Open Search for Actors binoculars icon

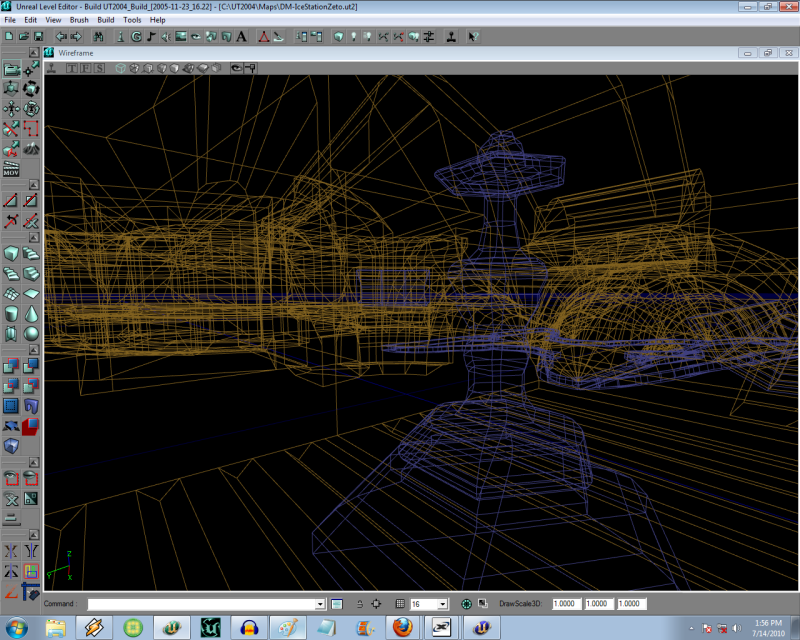tap(98, 36)
